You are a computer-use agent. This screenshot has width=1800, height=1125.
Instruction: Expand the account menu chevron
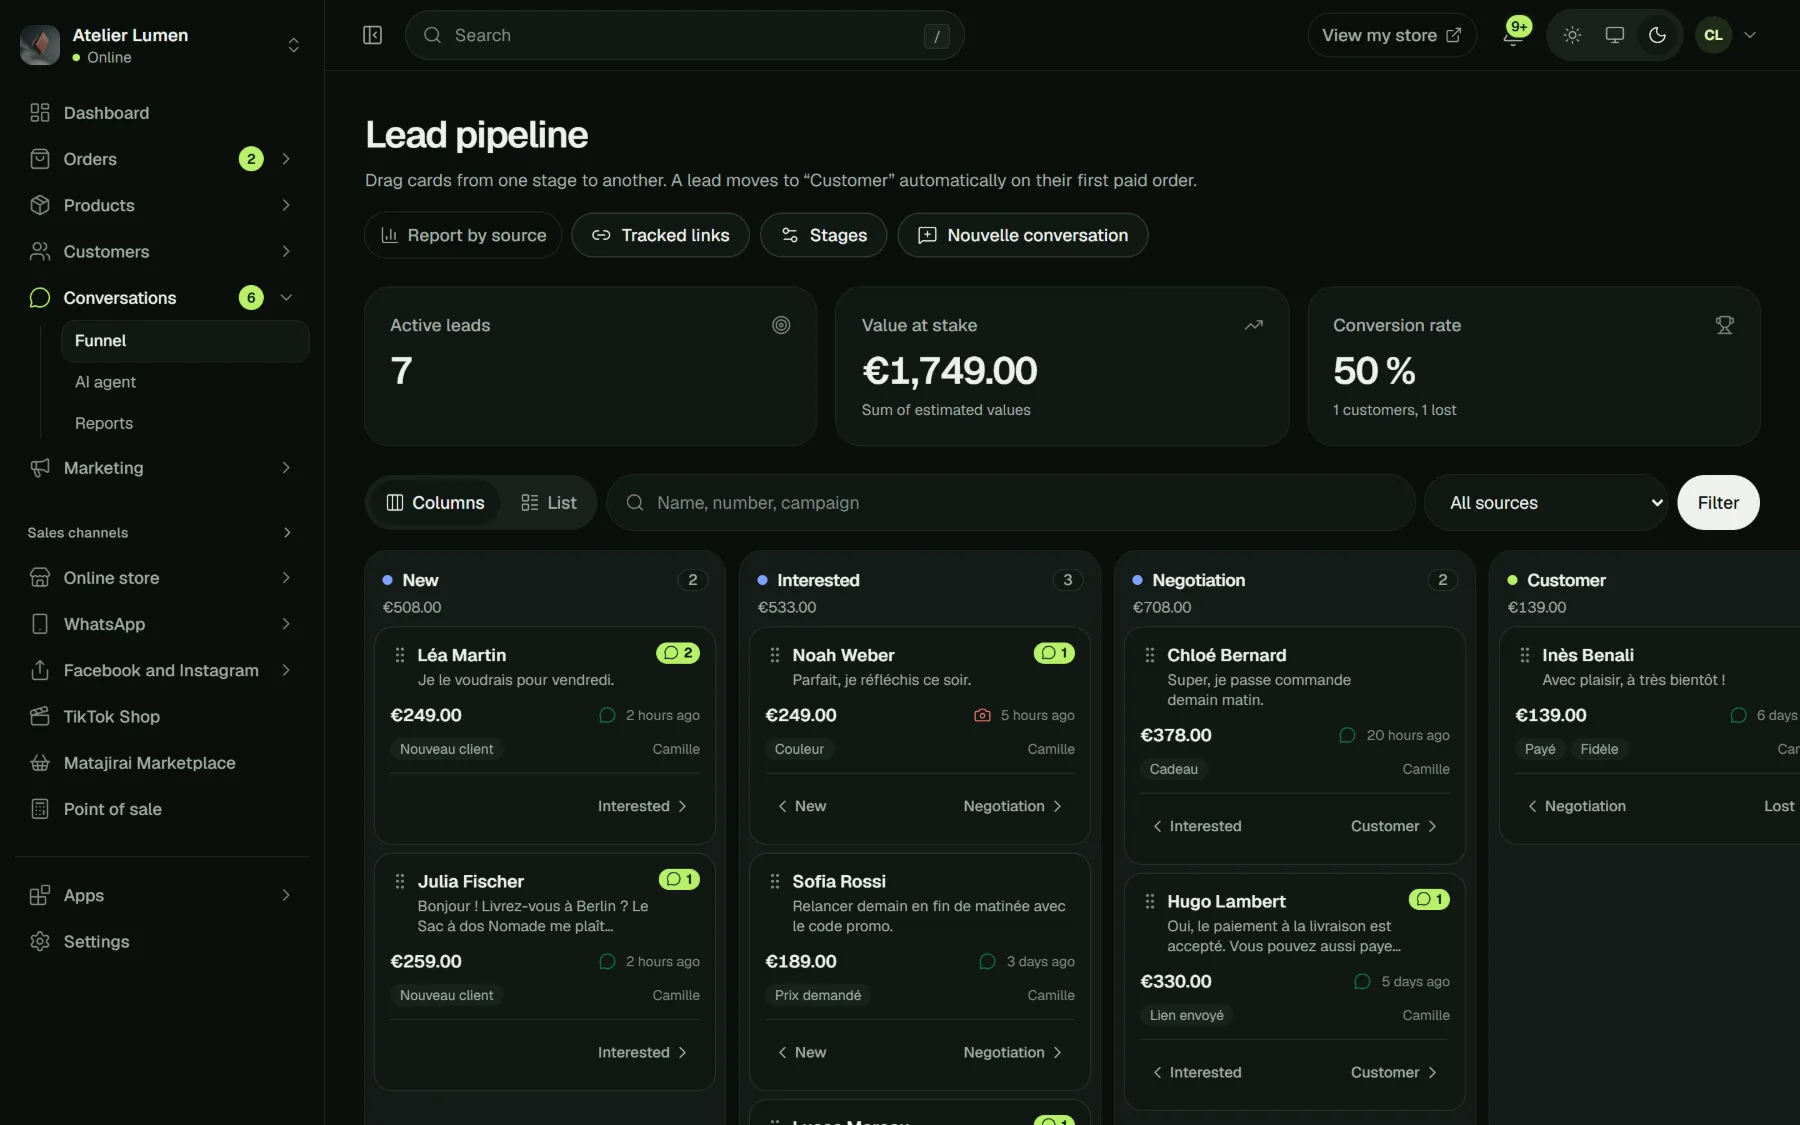click(1750, 35)
